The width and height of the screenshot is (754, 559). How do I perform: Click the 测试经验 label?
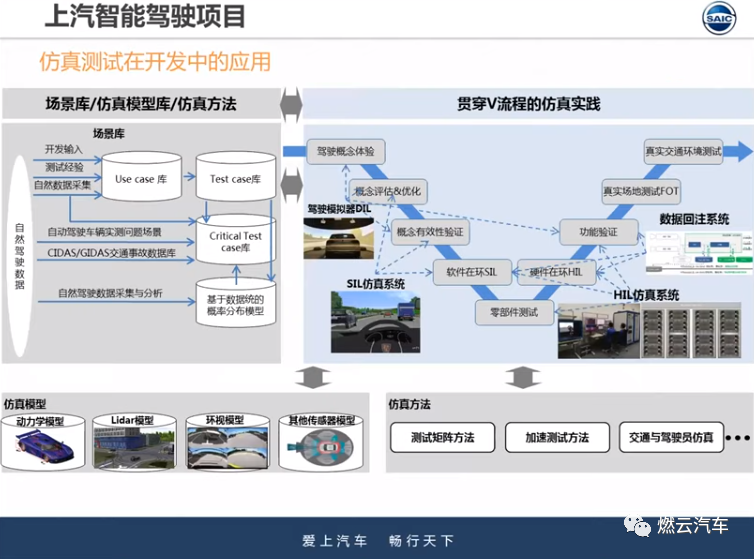[x=64, y=167]
